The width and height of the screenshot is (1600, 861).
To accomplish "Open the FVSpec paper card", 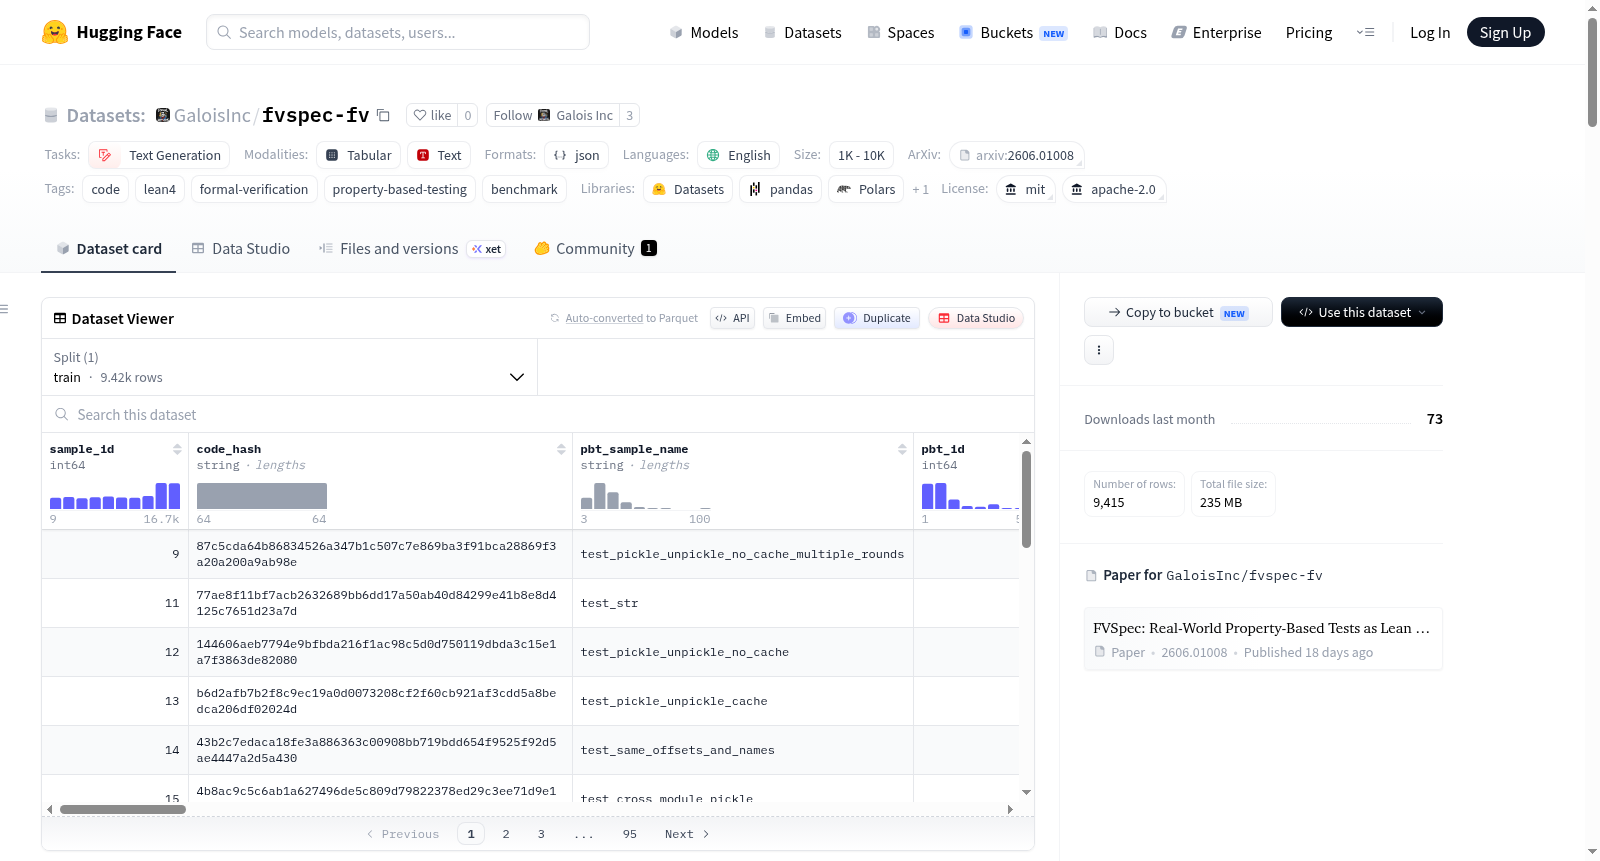I will coord(1263,639).
